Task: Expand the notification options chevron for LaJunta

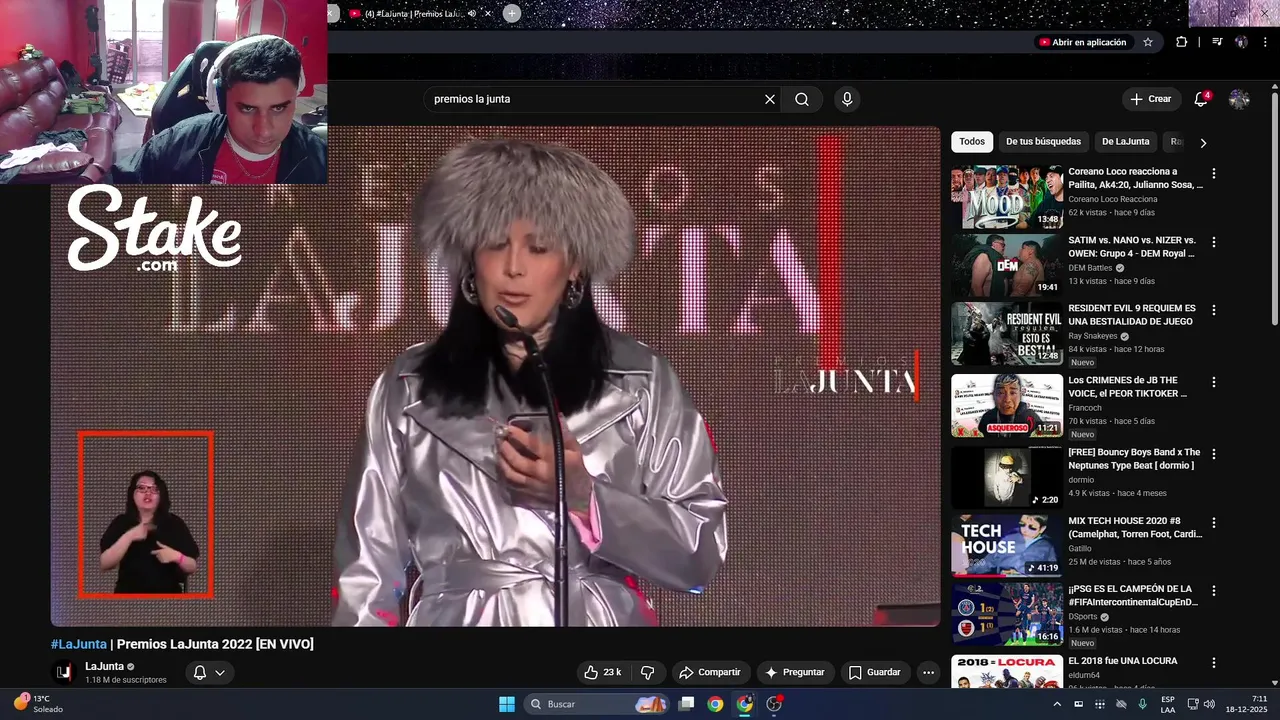Action: click(x=220, y=672)
